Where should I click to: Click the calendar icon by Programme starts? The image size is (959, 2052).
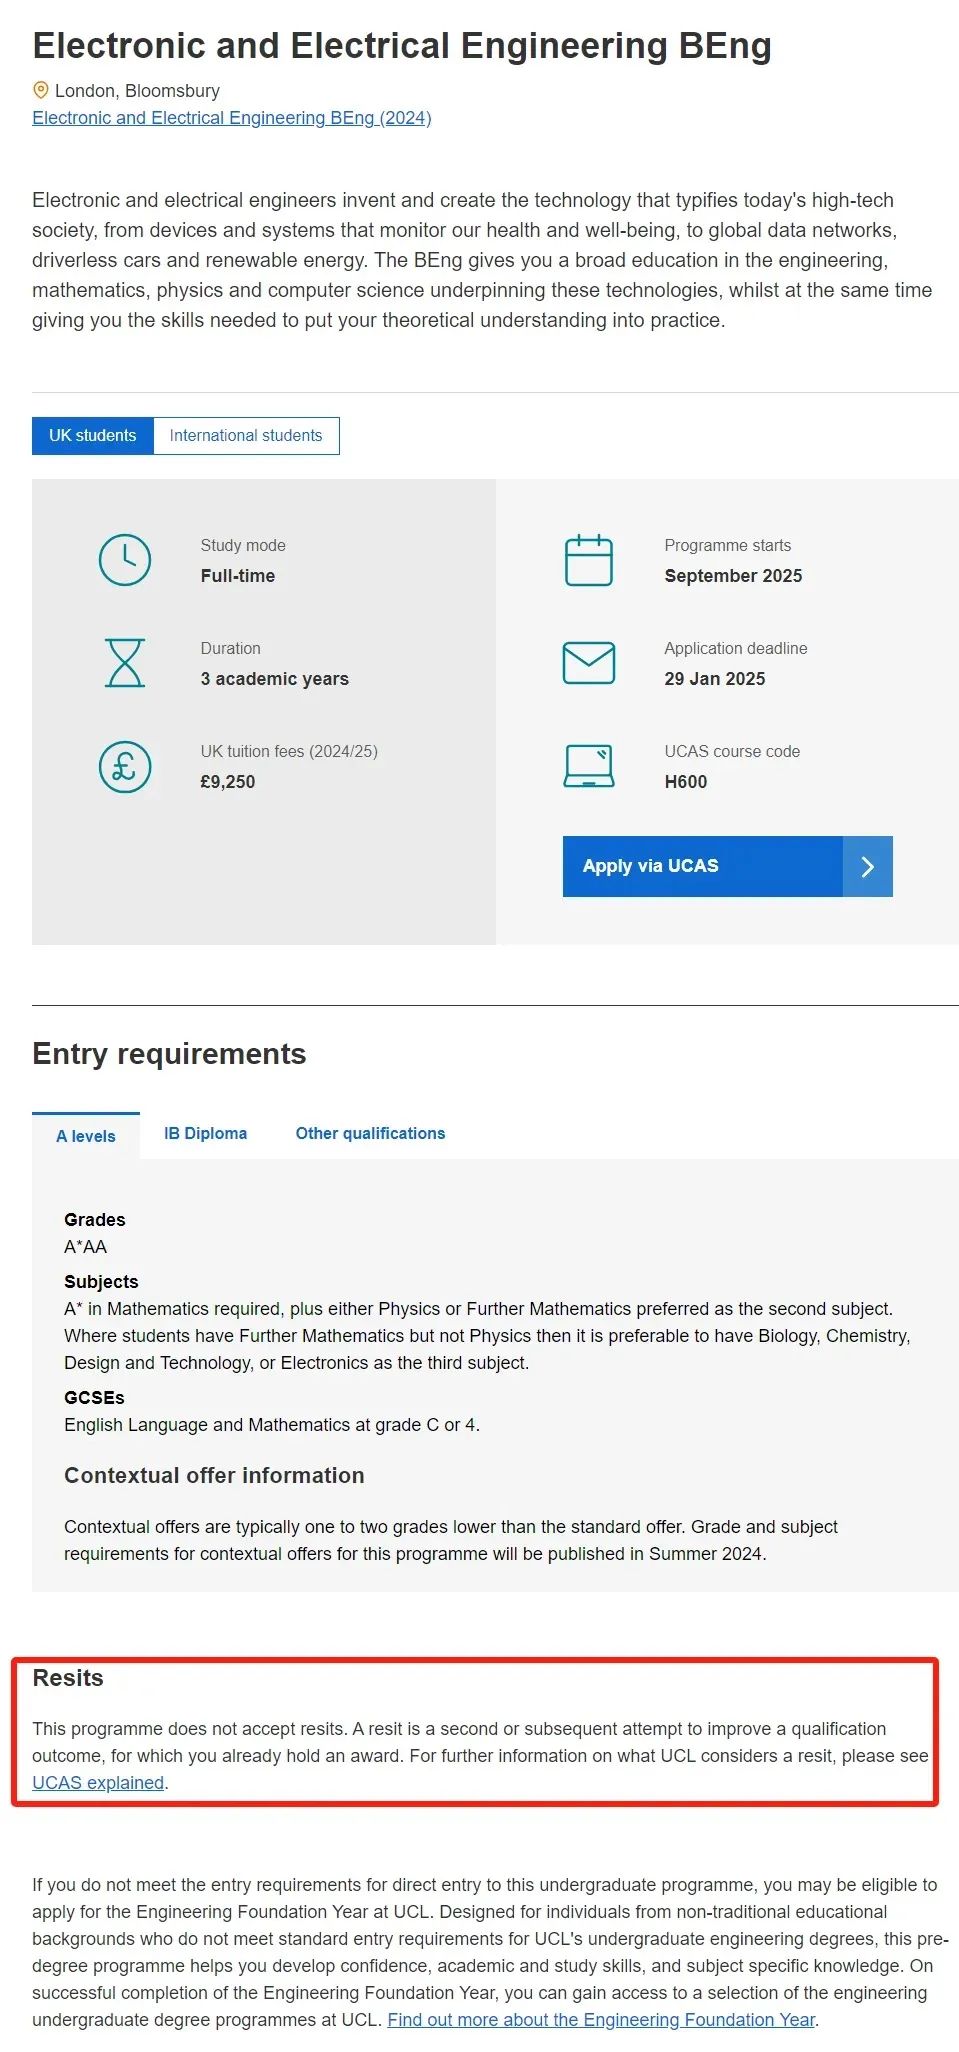(589, 560)
